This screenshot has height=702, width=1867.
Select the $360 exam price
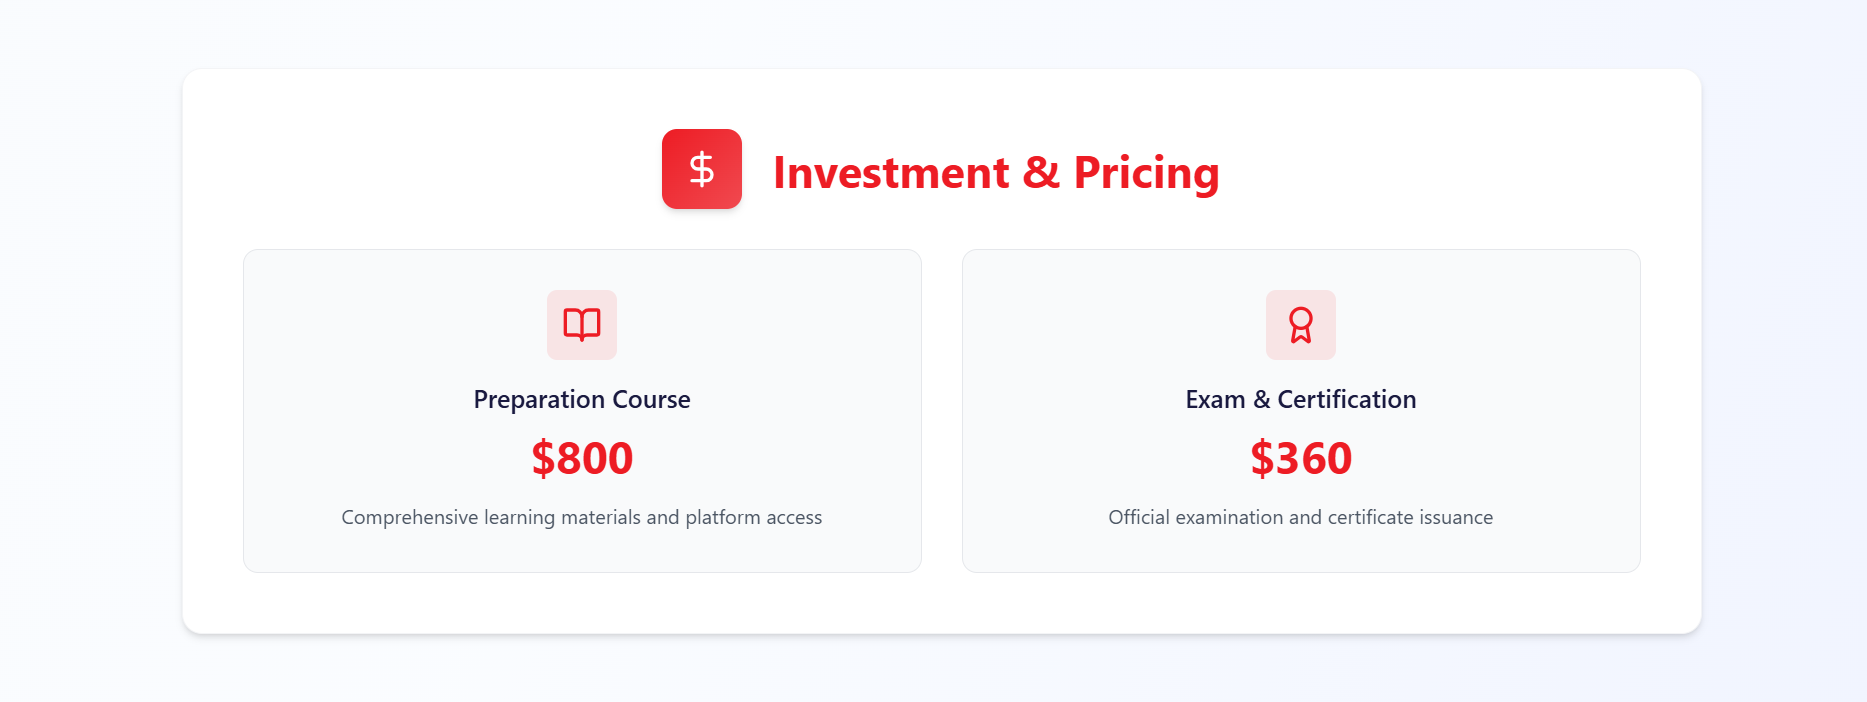click(x=1300, y=458)
